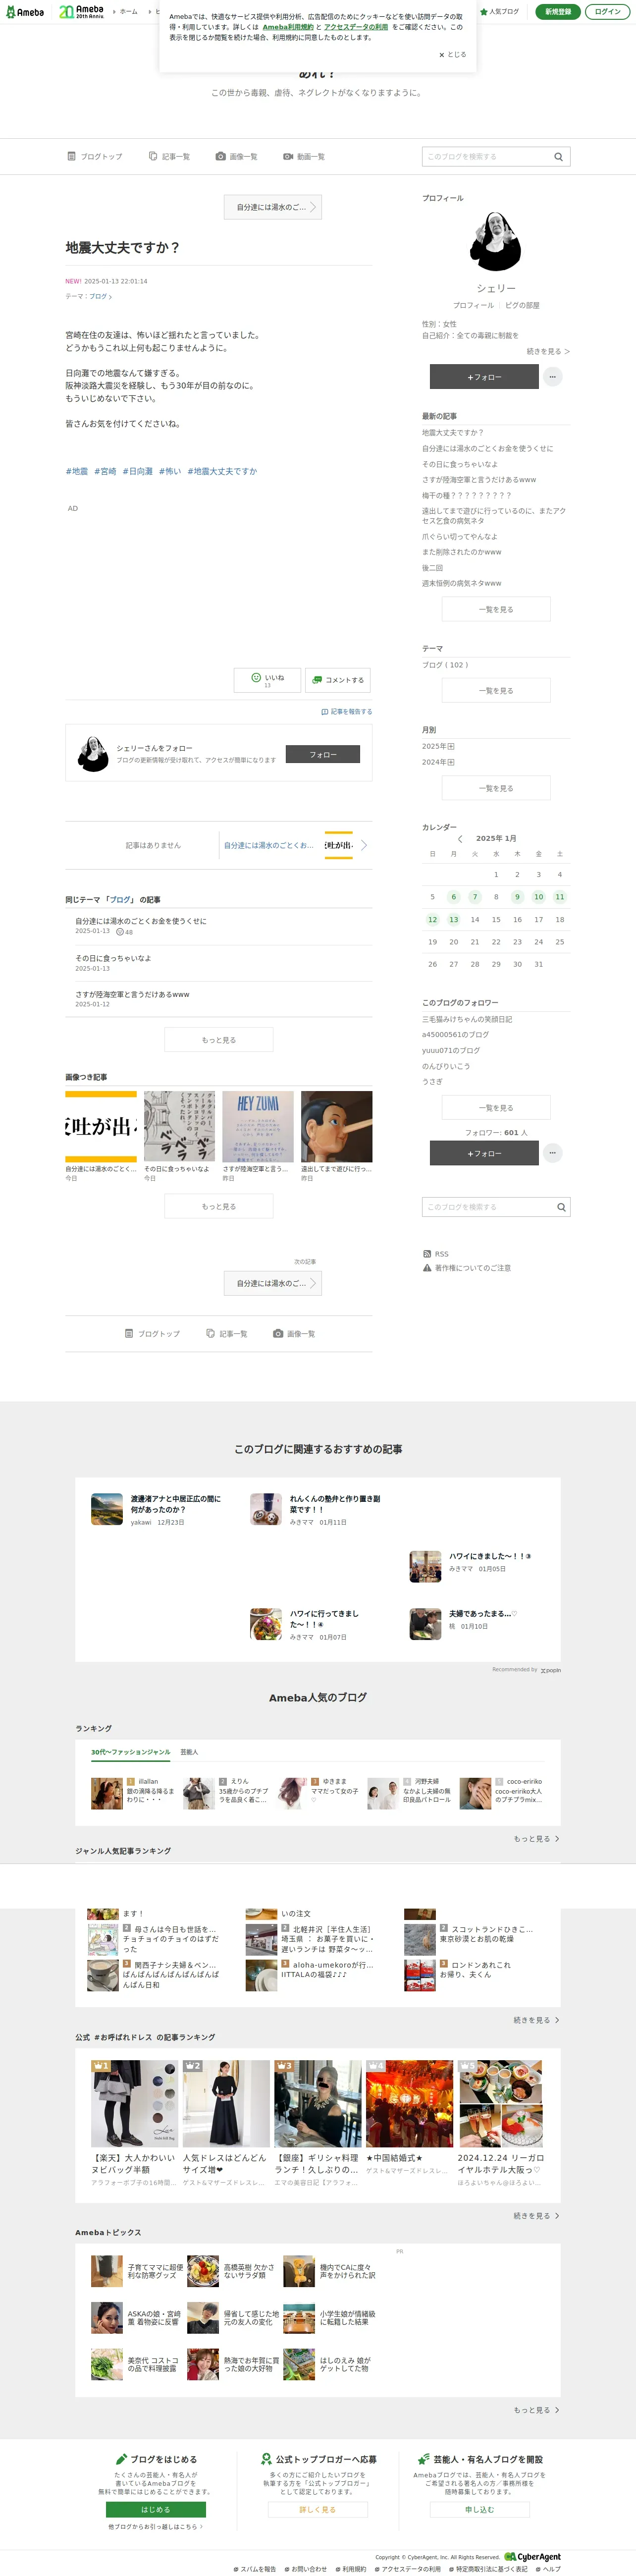Click the magnifier in the lower sidebar search box
This screenshot has width=636, height=2576.
pos(561,1207)
